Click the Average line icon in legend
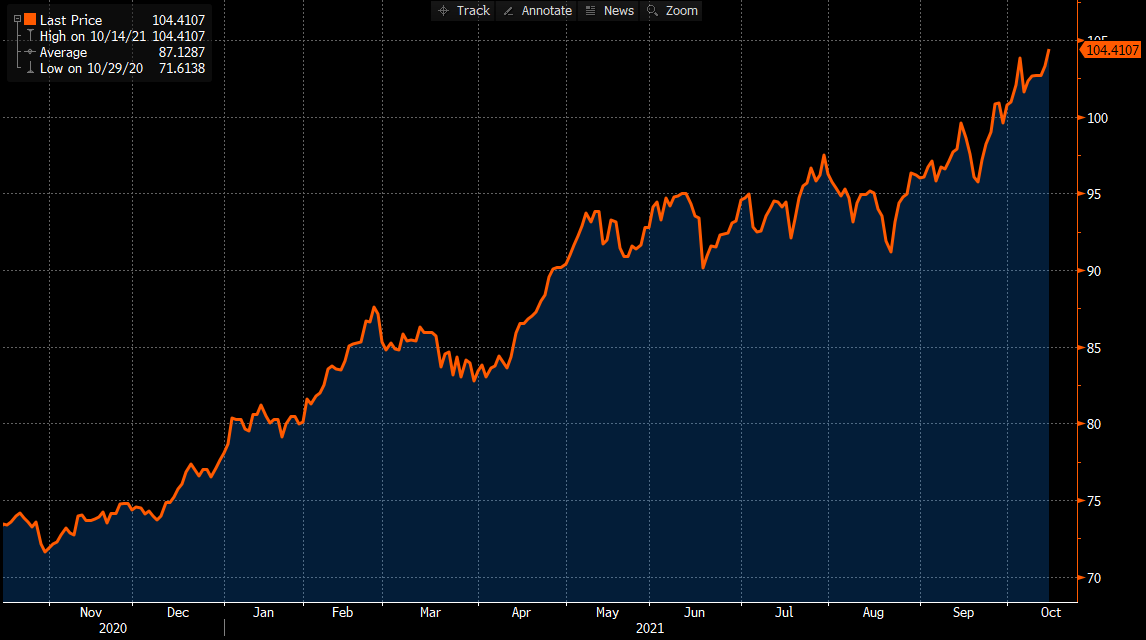 point(29,52)
